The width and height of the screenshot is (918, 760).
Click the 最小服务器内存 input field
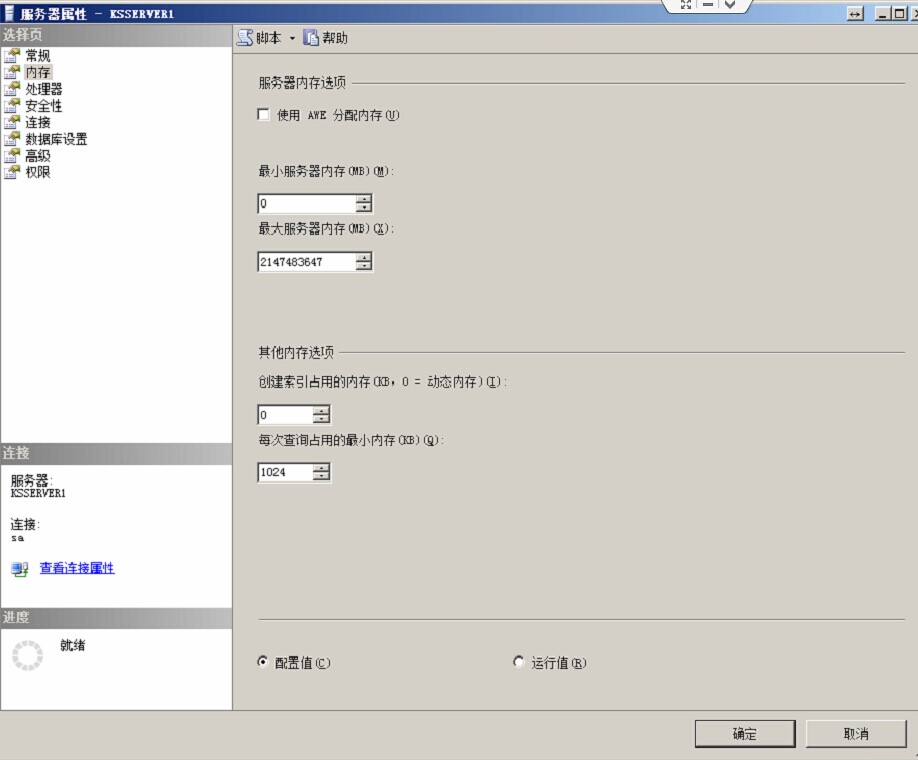[x=307, y=203]
